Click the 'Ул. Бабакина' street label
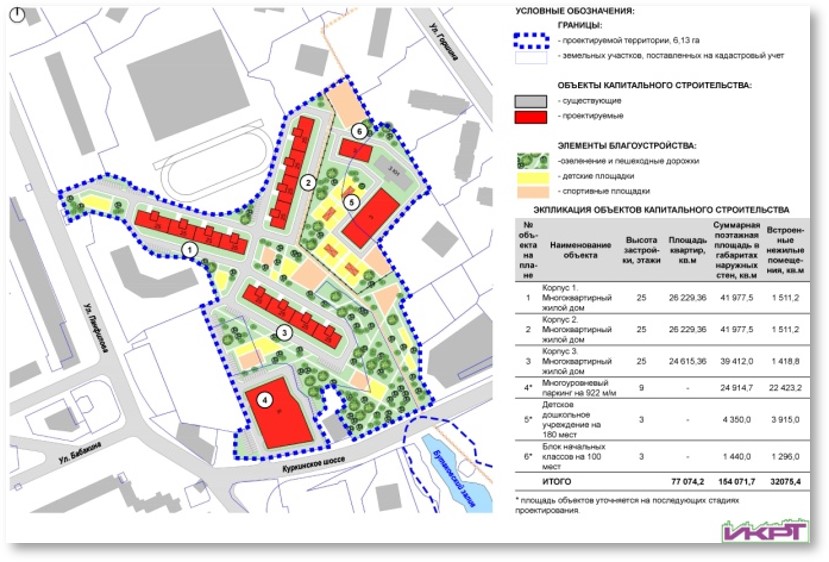This screenshot has height=562, width=829. (79, 453)
